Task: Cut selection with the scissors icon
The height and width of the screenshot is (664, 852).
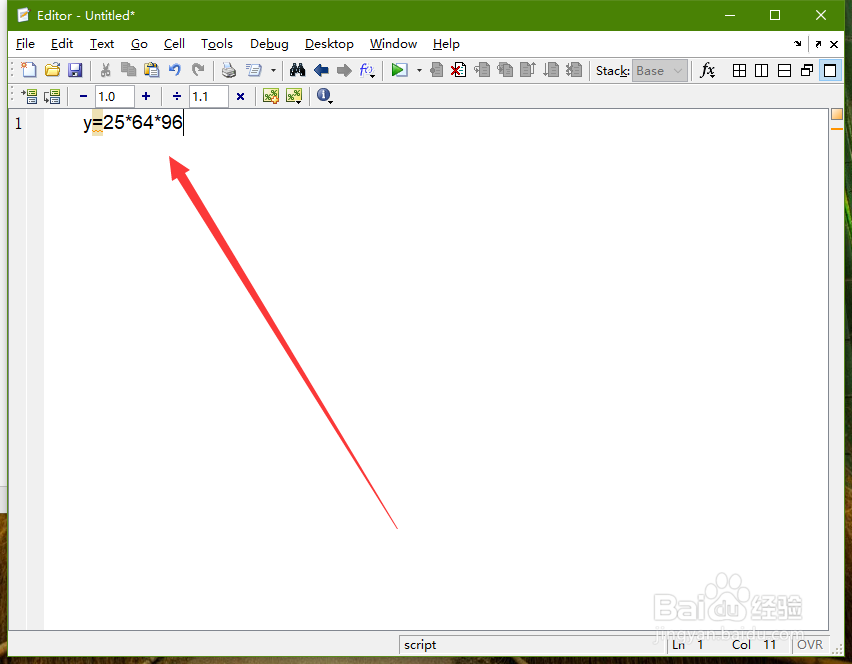Action: 105,70
